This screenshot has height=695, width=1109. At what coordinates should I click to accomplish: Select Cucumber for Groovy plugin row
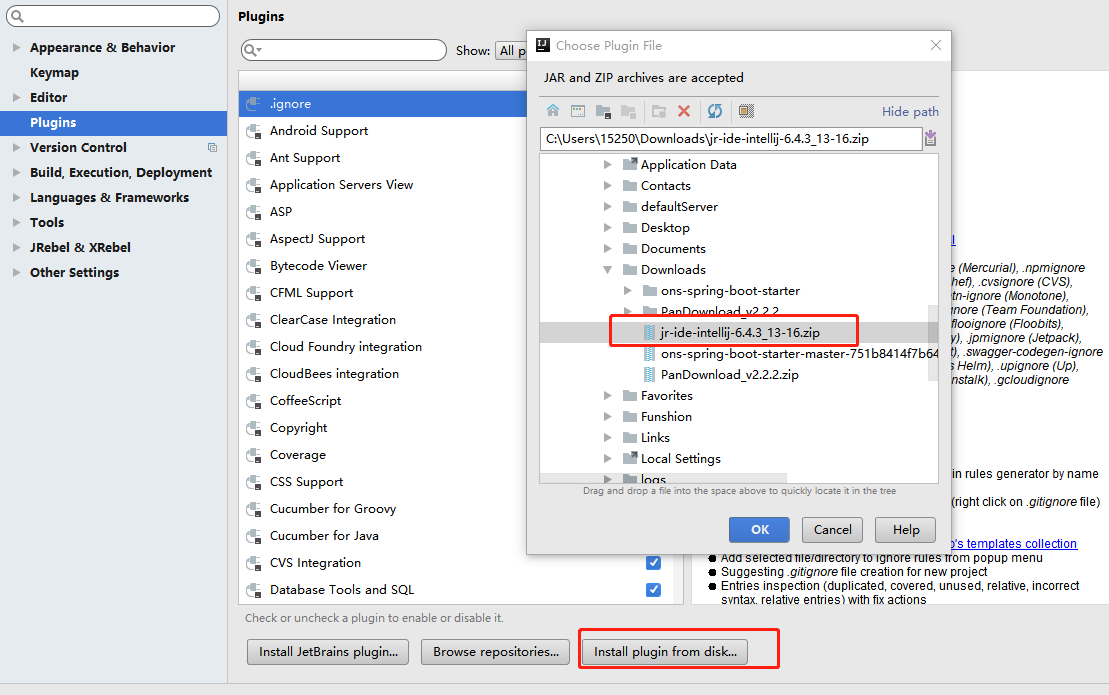(x=382, y=509)
